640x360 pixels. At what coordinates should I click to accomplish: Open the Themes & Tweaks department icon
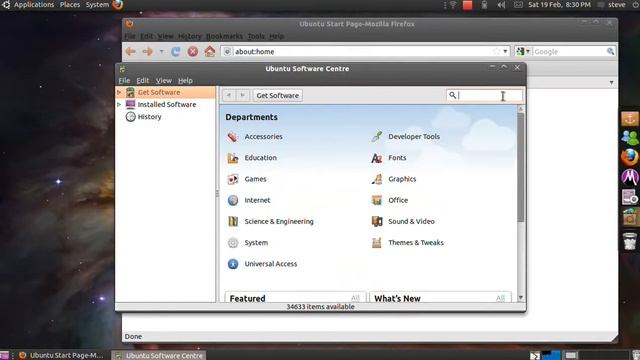tap(377, 242)
